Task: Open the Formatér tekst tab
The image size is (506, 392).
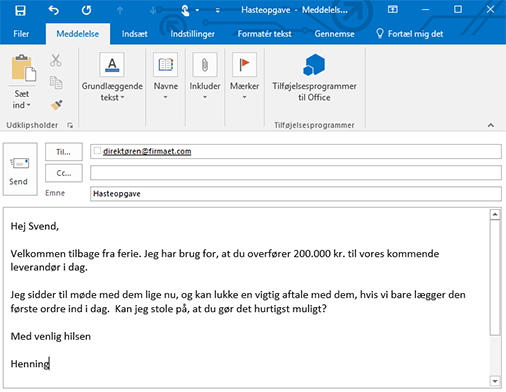Action: pyautogui.click(x=264, y=34)
